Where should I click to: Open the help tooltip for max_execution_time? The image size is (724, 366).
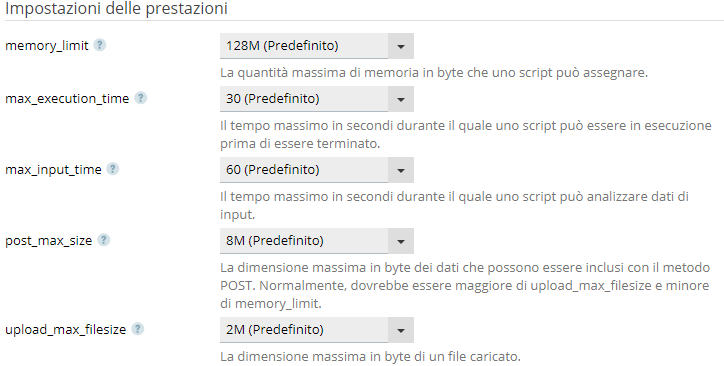tap(140, 98)
